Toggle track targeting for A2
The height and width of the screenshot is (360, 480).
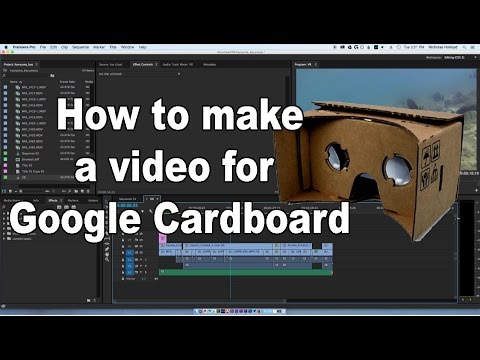(130, 266)
